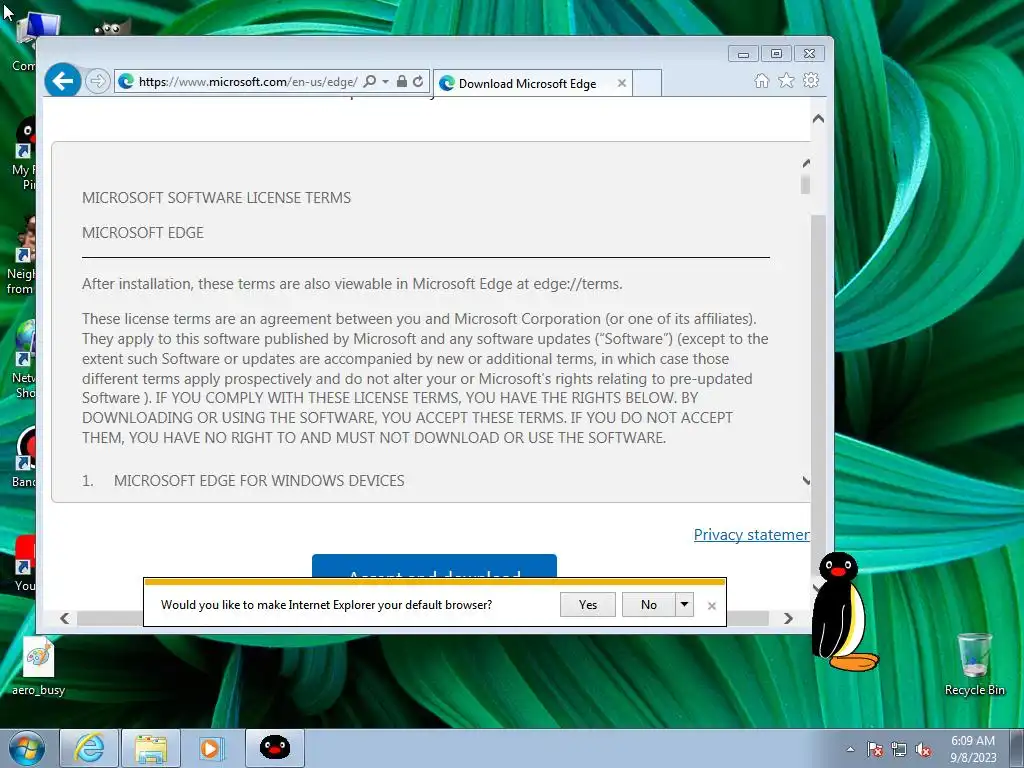Click the Internet Explorer taskbar icon
The width and height of the screenshot is (1024, 768).
pyautogui.click(x=89, y=748)
